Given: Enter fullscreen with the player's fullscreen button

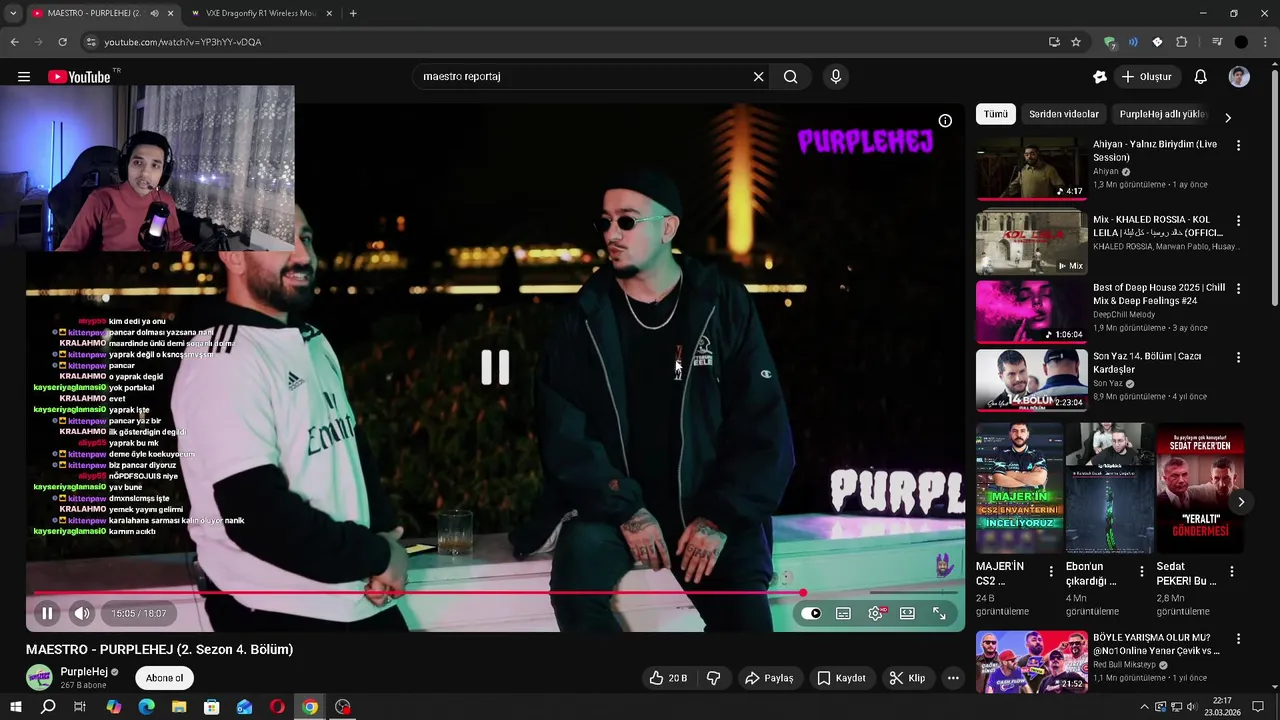Looking at the screenshot, I should (x=939, y=613).
